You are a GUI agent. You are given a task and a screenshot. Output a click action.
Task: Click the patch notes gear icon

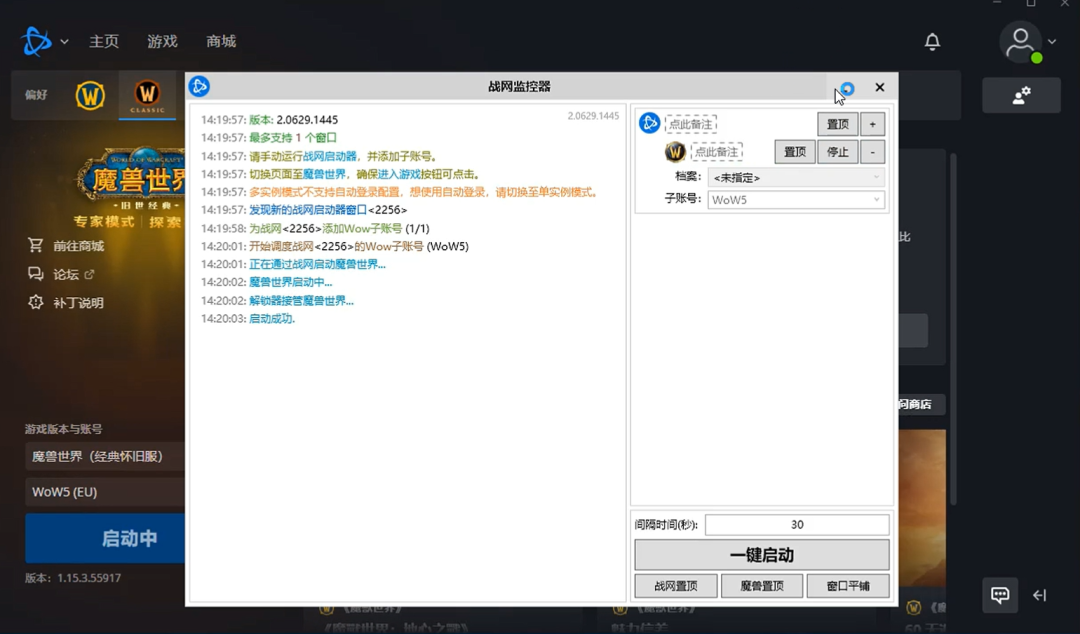[x=35, y=302]
